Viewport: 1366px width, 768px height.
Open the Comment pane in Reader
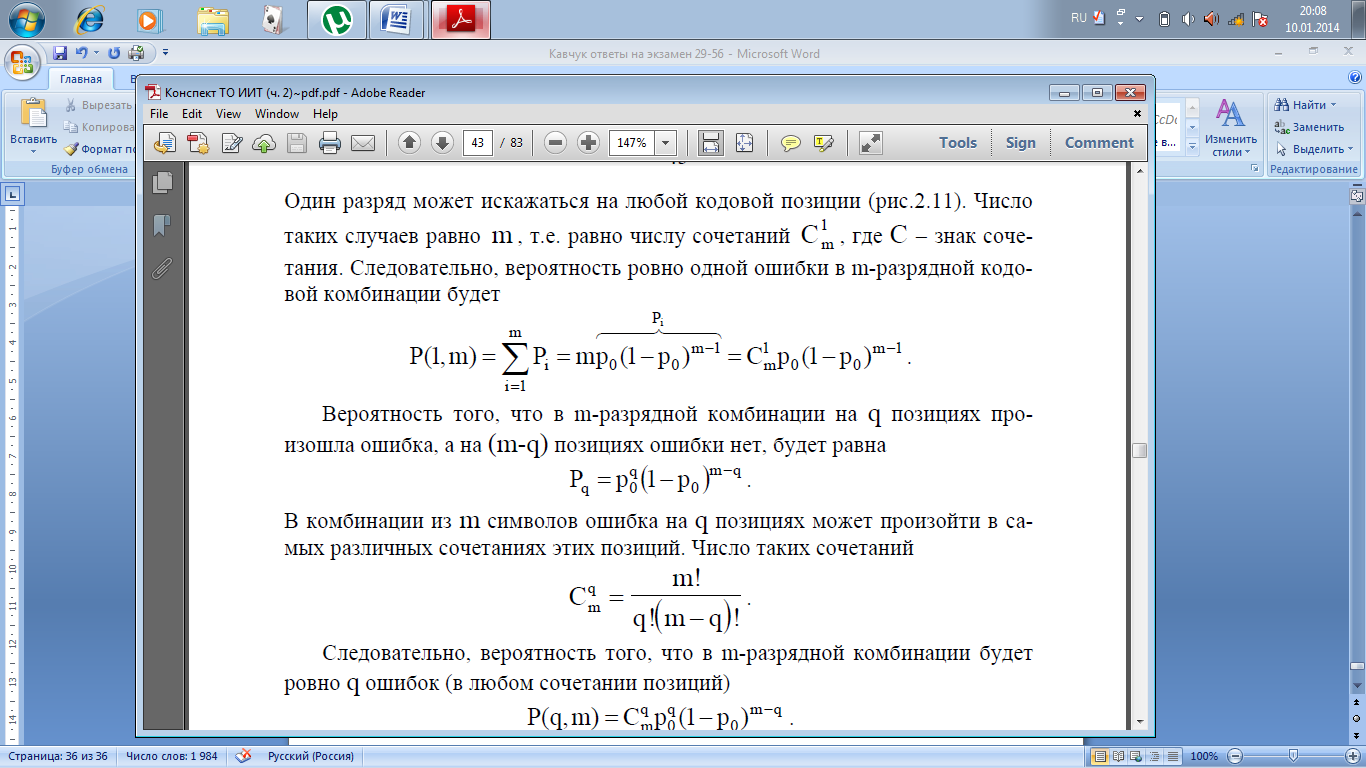pos(1099,143)
